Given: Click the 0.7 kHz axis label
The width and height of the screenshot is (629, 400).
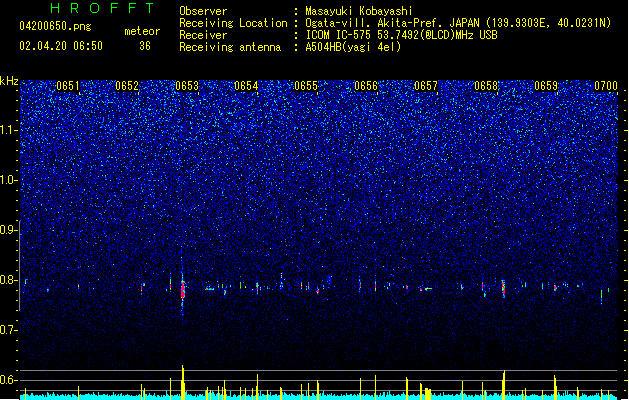Looking at the screenshot, I should click(x=9, y=330).
